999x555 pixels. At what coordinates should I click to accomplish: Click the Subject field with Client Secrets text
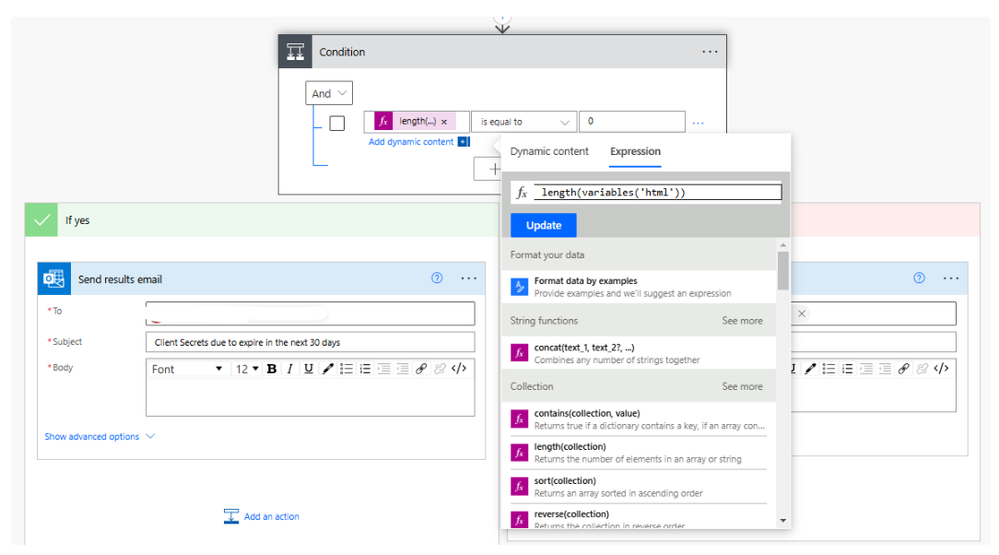[310, 342]
